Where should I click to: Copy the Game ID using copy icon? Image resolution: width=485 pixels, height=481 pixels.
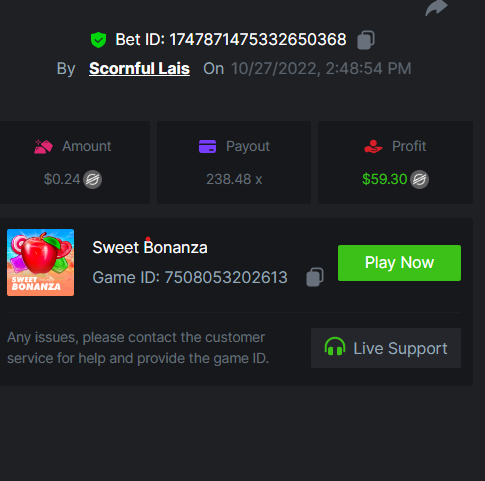(315, 277)
